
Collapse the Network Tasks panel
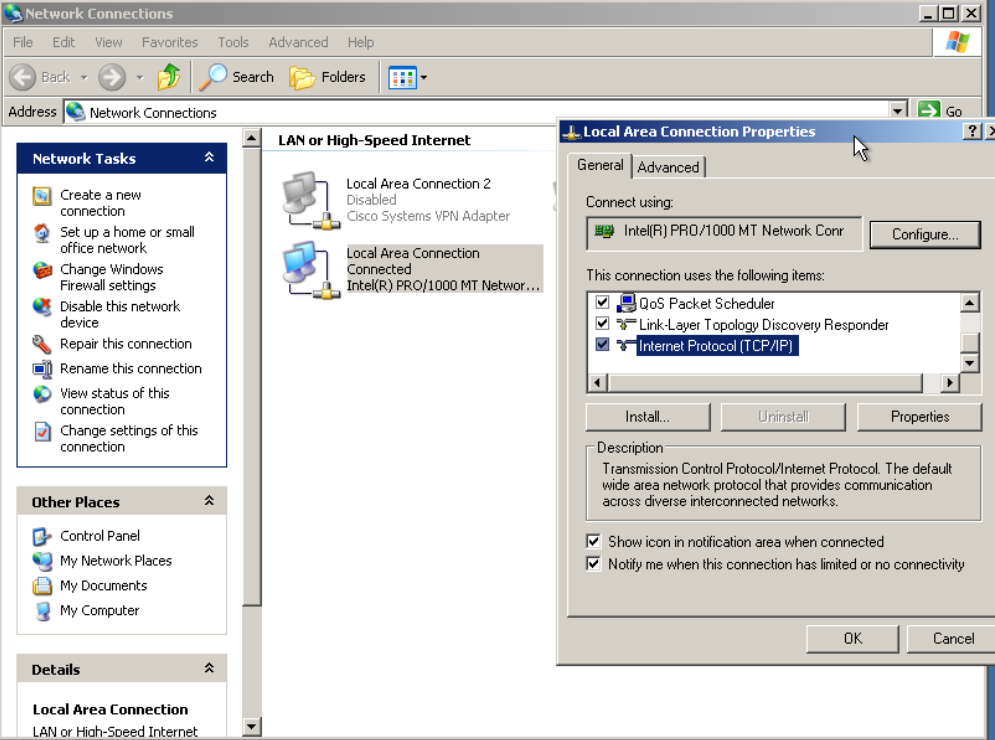(x=209, y=157)
